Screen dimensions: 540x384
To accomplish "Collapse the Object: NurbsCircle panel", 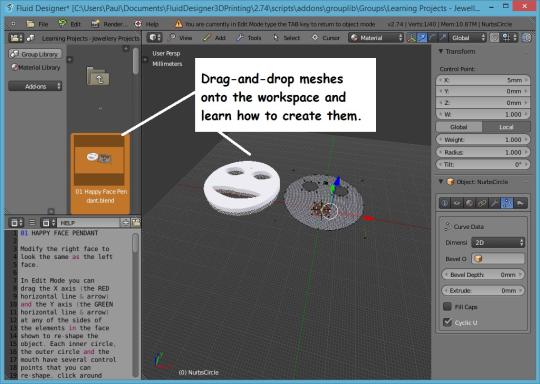I will 441,181.
